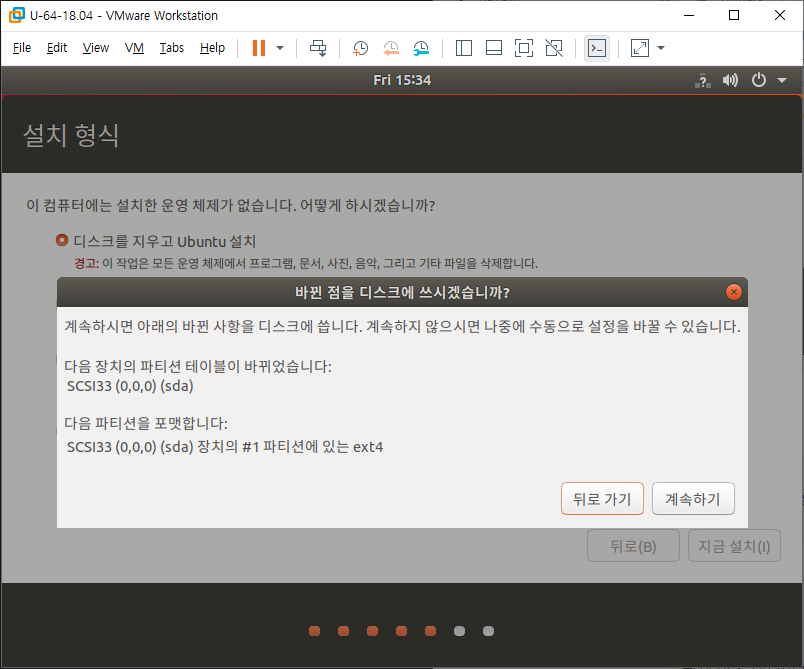Click the first installer progress dot

pos(314,631)
